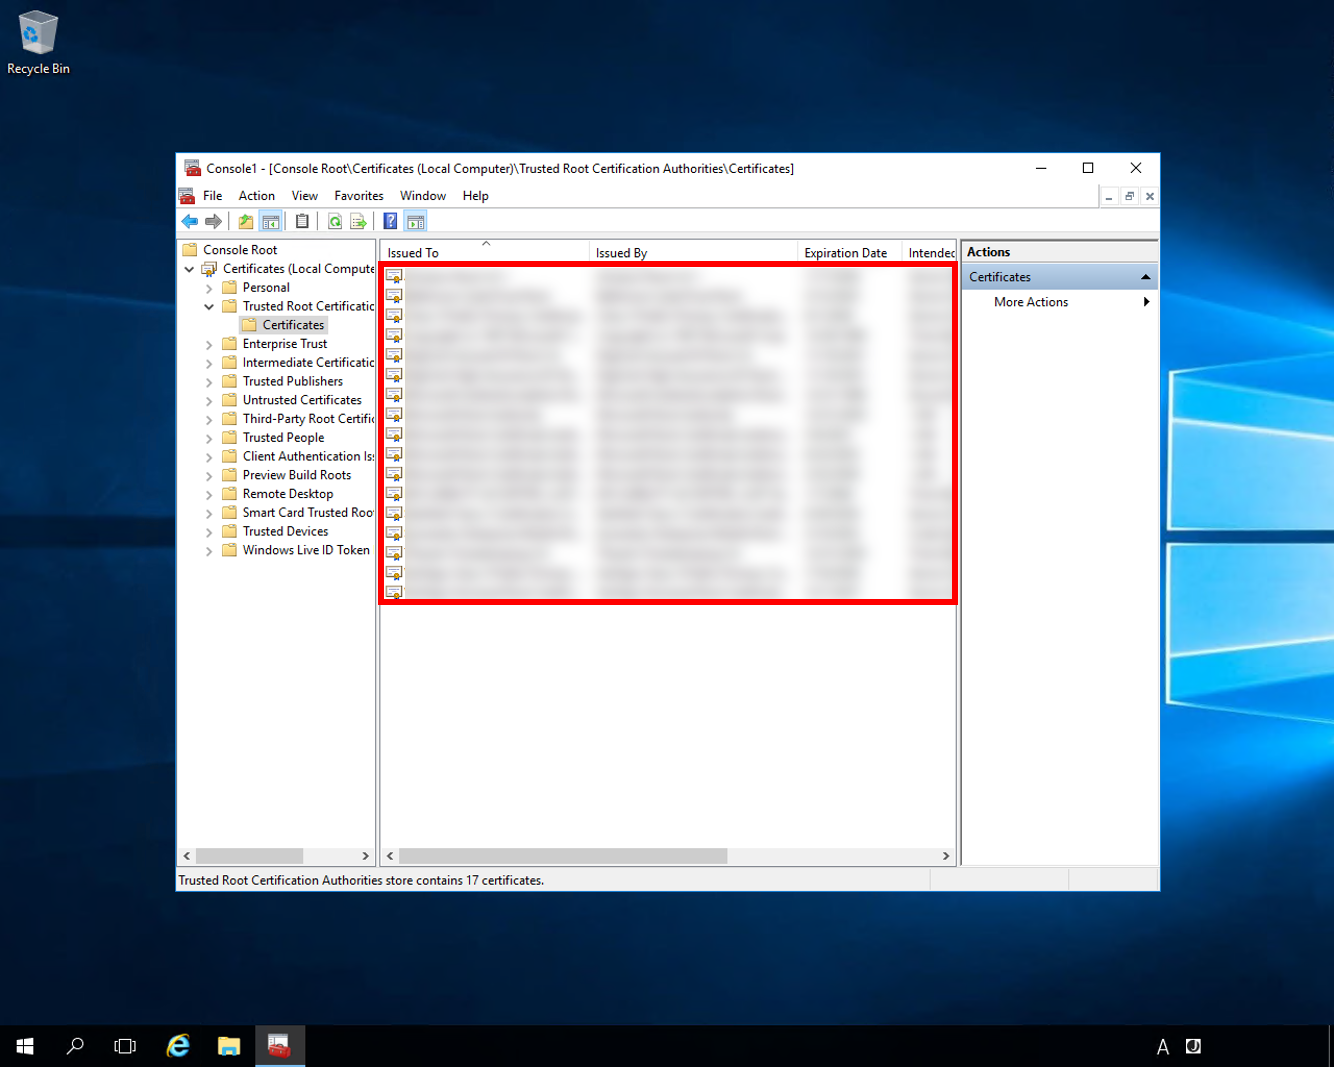1334x1067 pixels.
Task: Open the Action menu
Action: click(256, 196)
